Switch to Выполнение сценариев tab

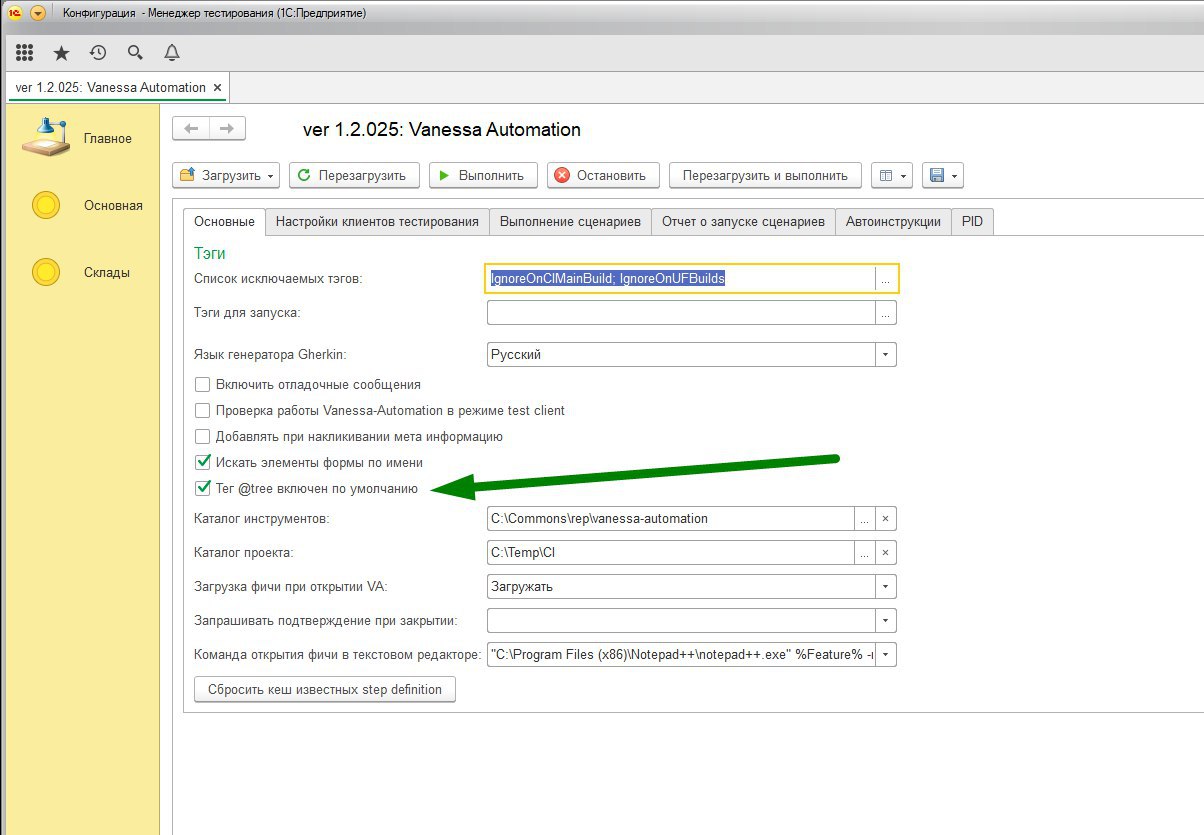point(570,222)
